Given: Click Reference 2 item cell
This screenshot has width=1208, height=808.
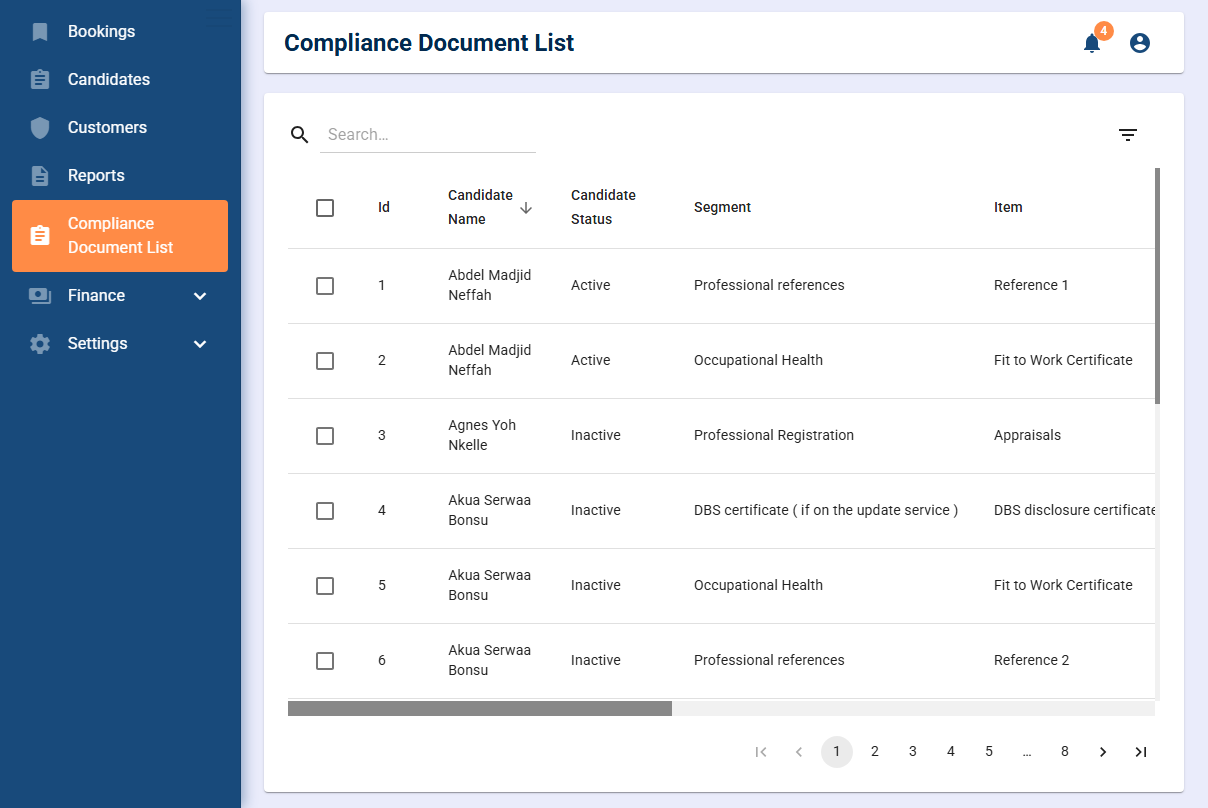Looking at the screenshot, I should coord(1031,661).
